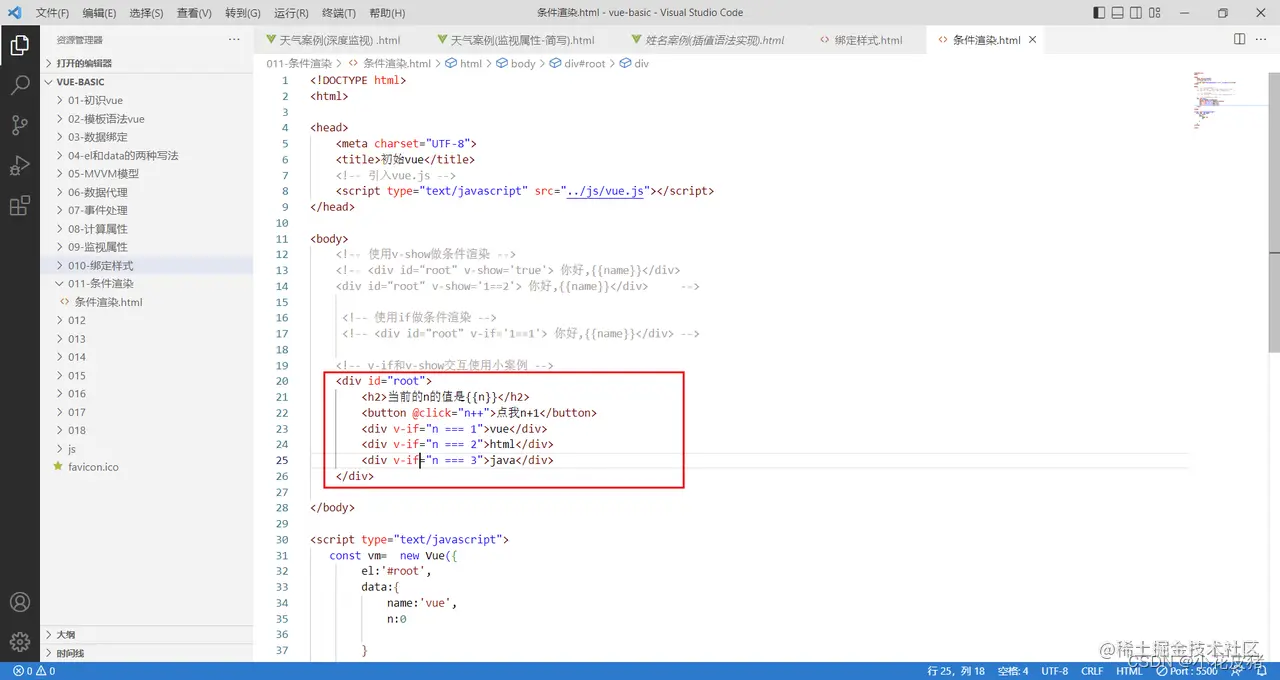Open editor more actions ellipsis

1263,40
